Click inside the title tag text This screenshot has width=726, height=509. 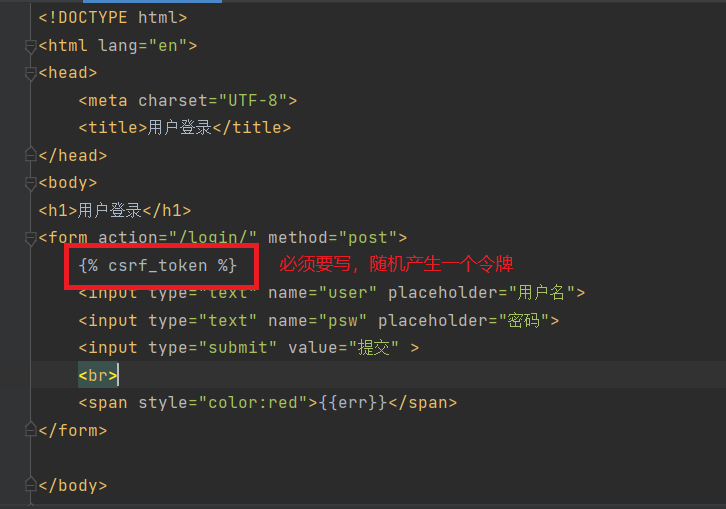point(180,128)
